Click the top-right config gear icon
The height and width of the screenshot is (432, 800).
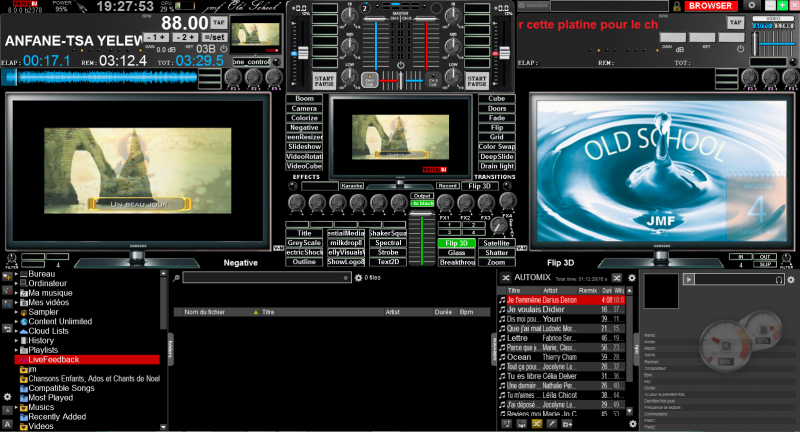pos(752,5)
